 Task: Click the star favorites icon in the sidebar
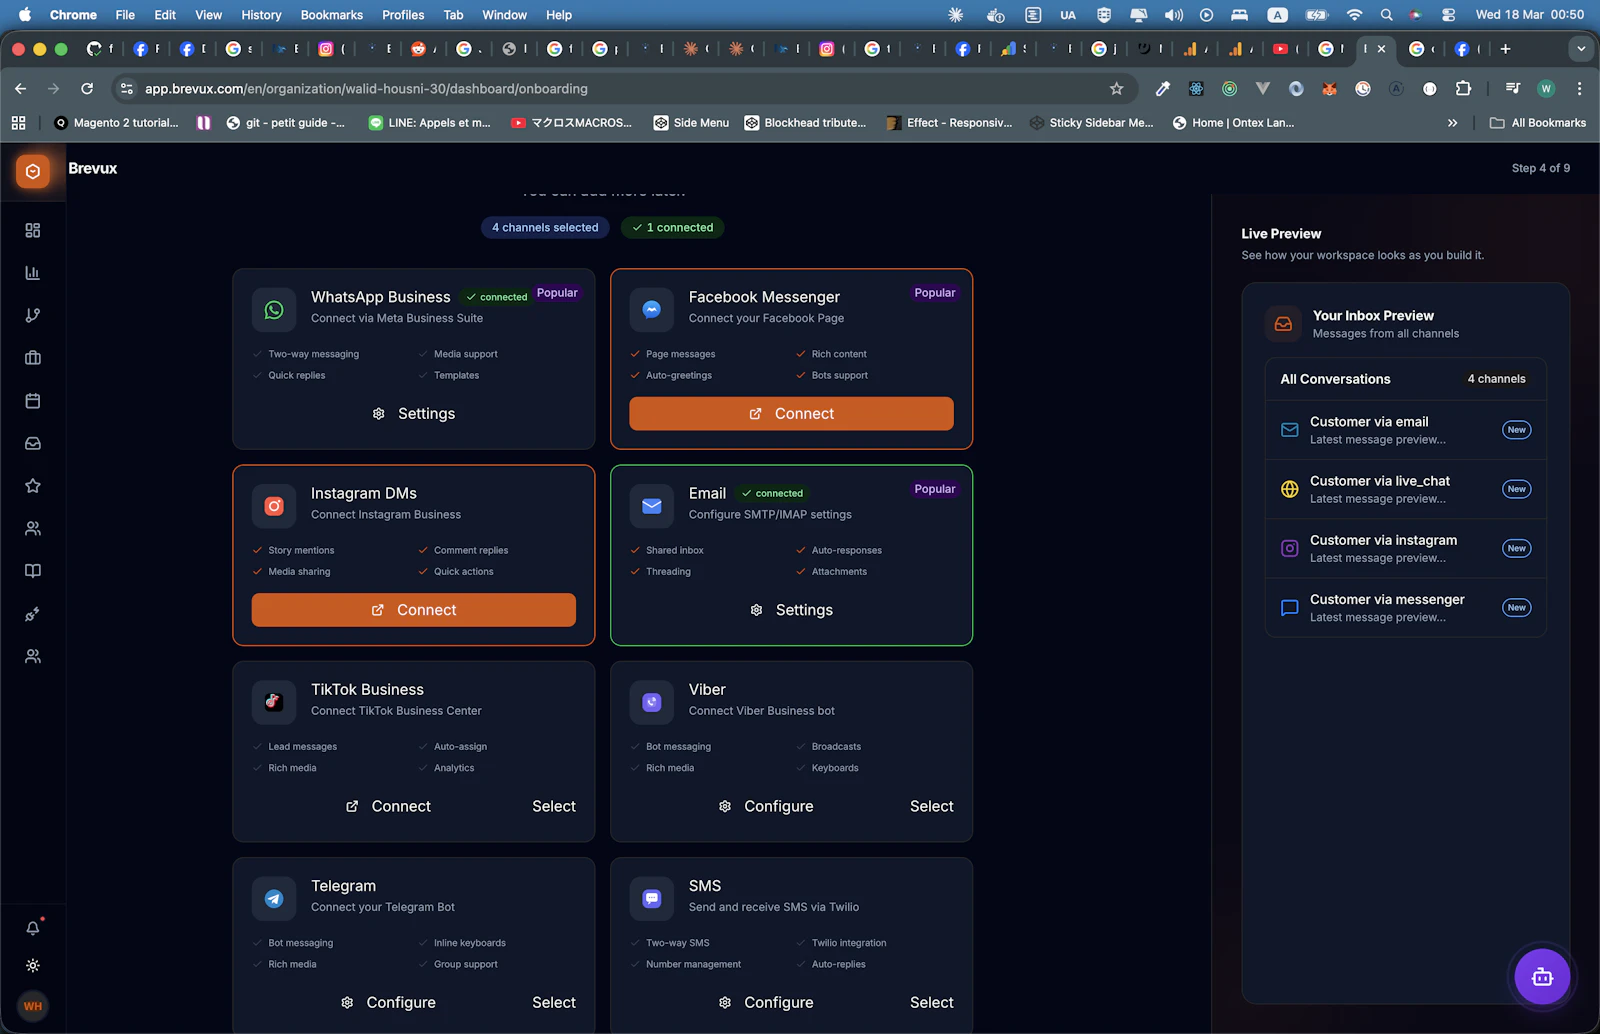[33, 486]
